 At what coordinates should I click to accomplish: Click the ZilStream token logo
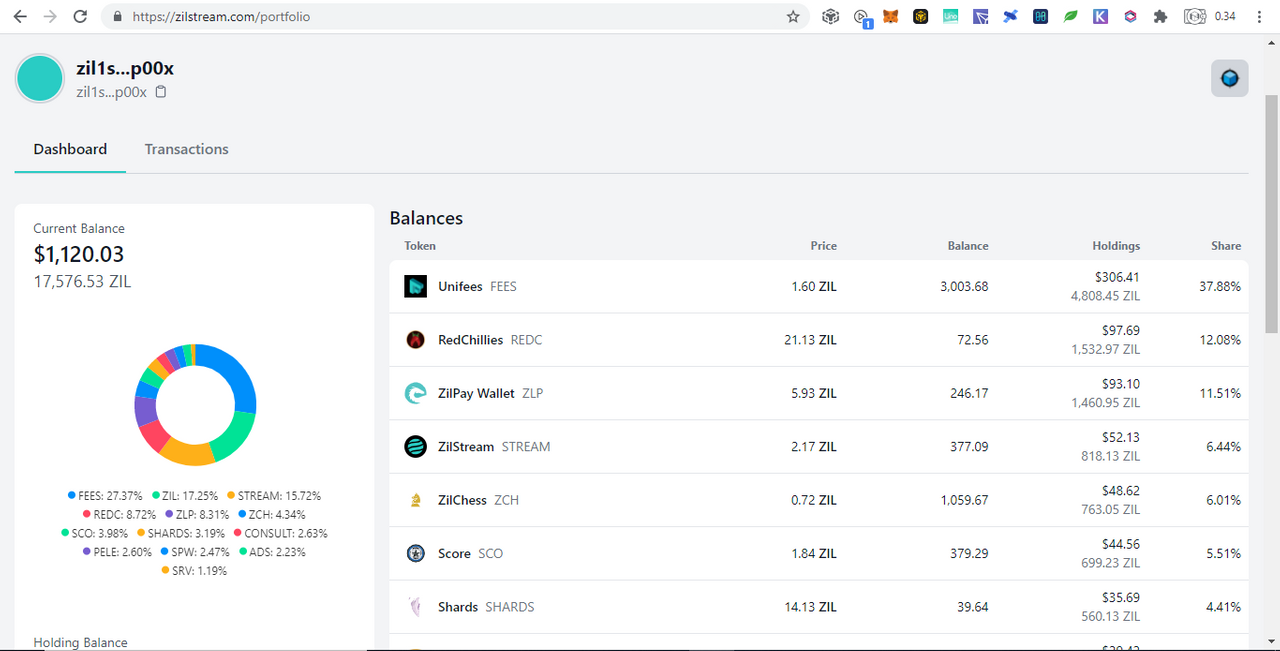coord(415,447)
